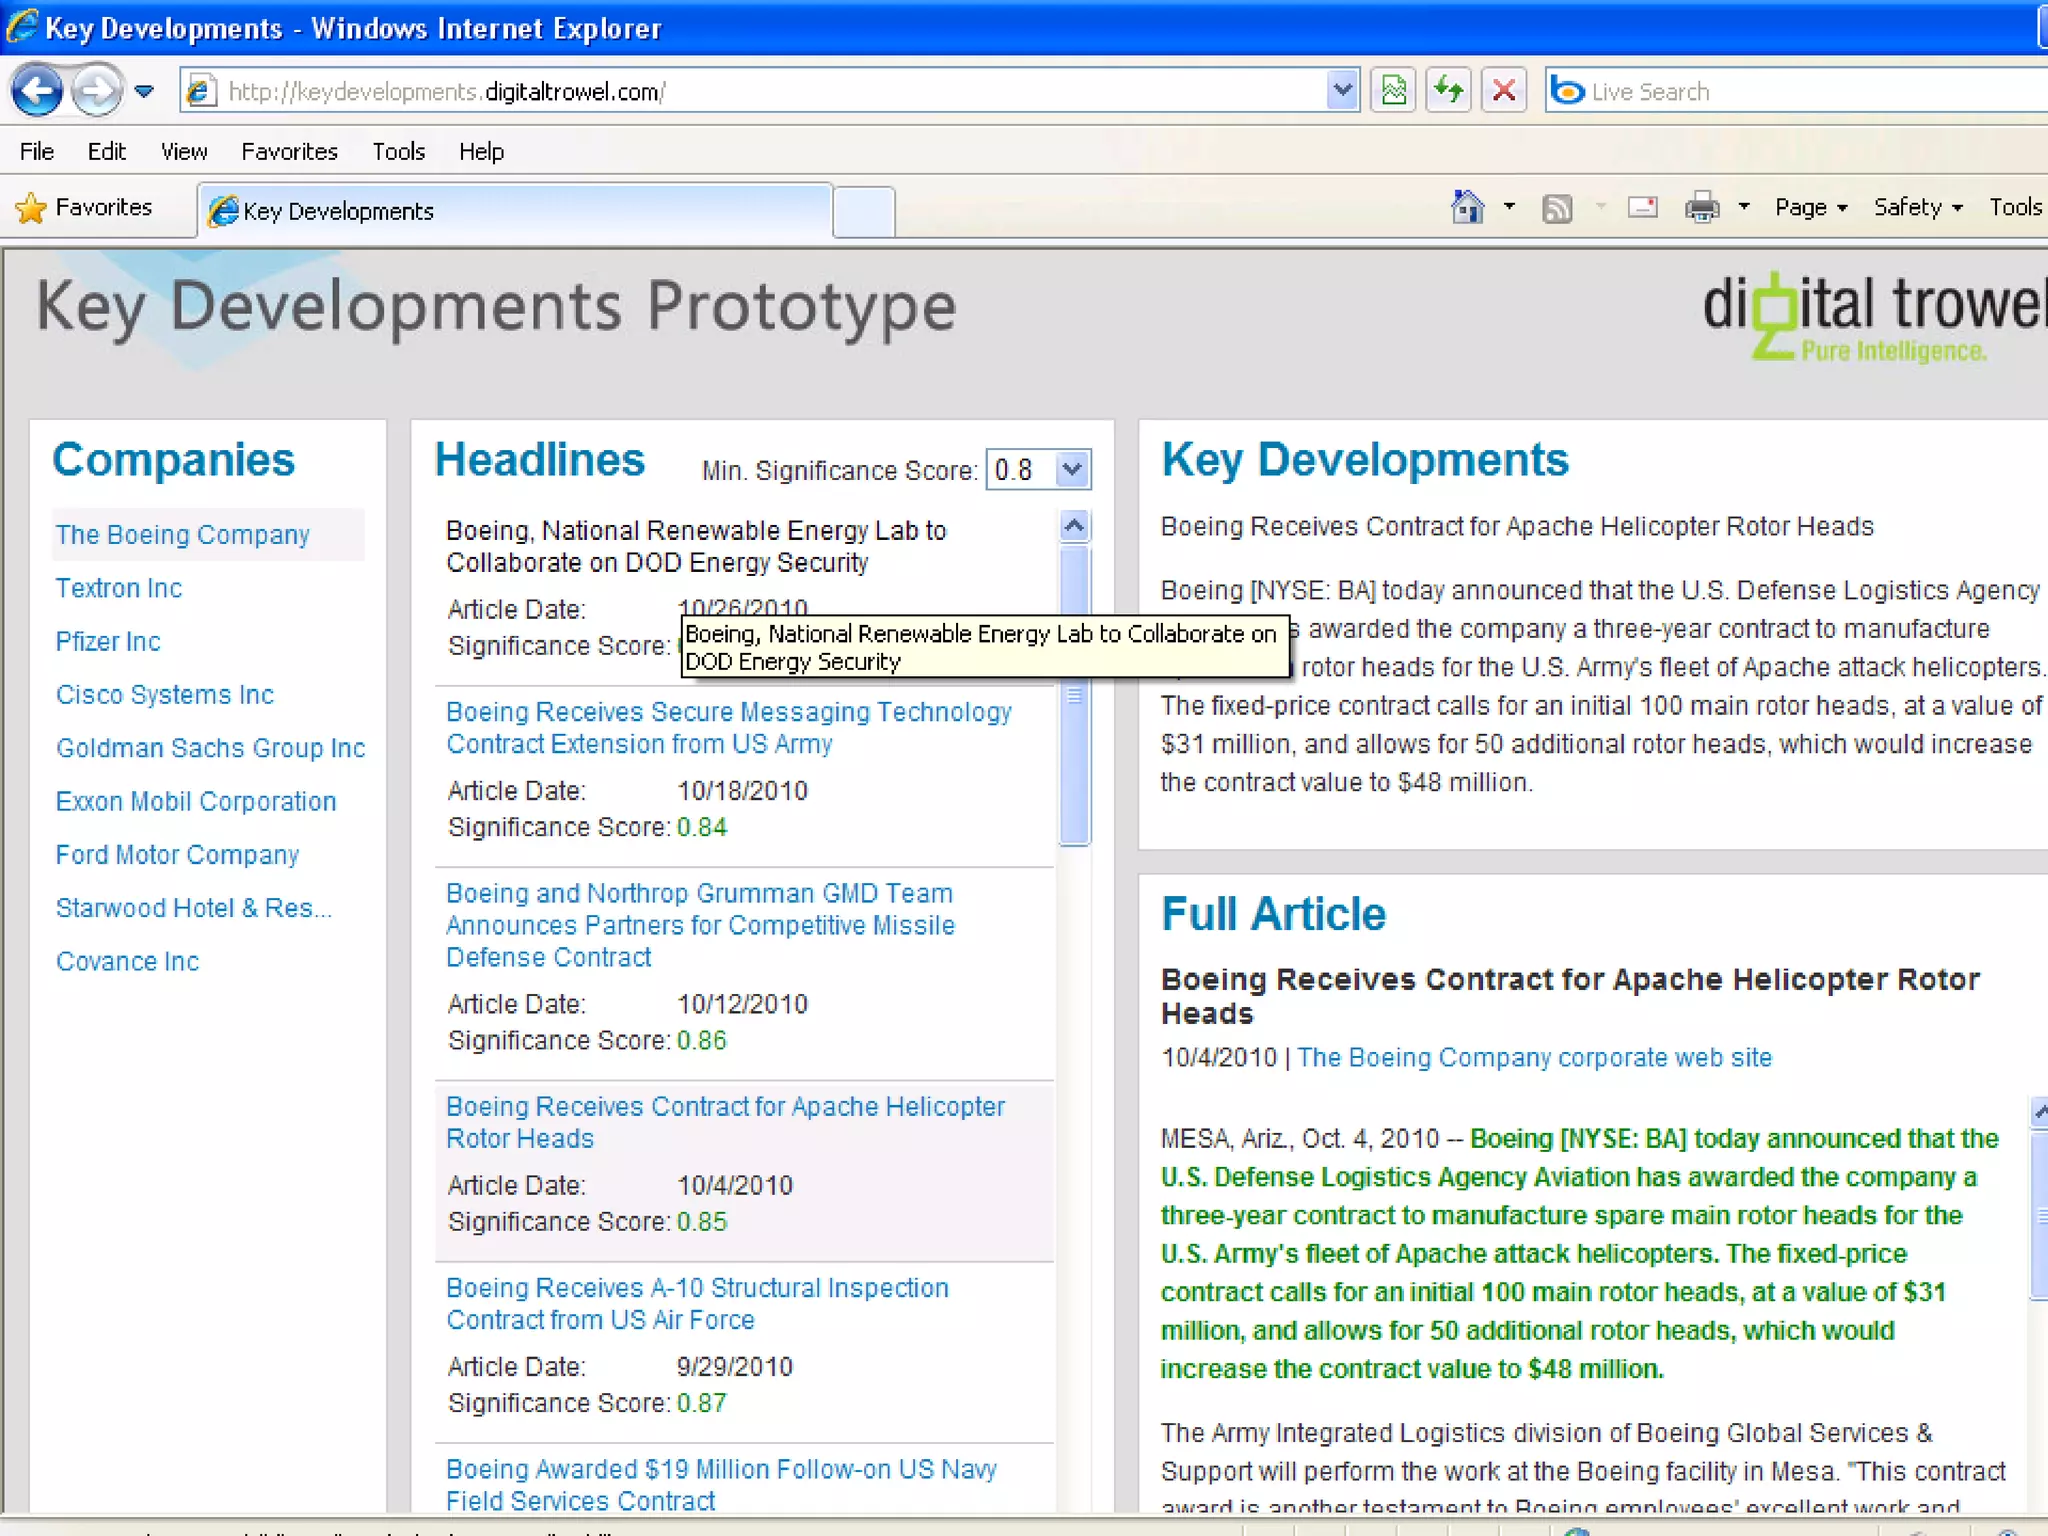Select the Key Developments browser tab
The height and width of the screenshot is (1536, 2048).
(x=515, y=211)
